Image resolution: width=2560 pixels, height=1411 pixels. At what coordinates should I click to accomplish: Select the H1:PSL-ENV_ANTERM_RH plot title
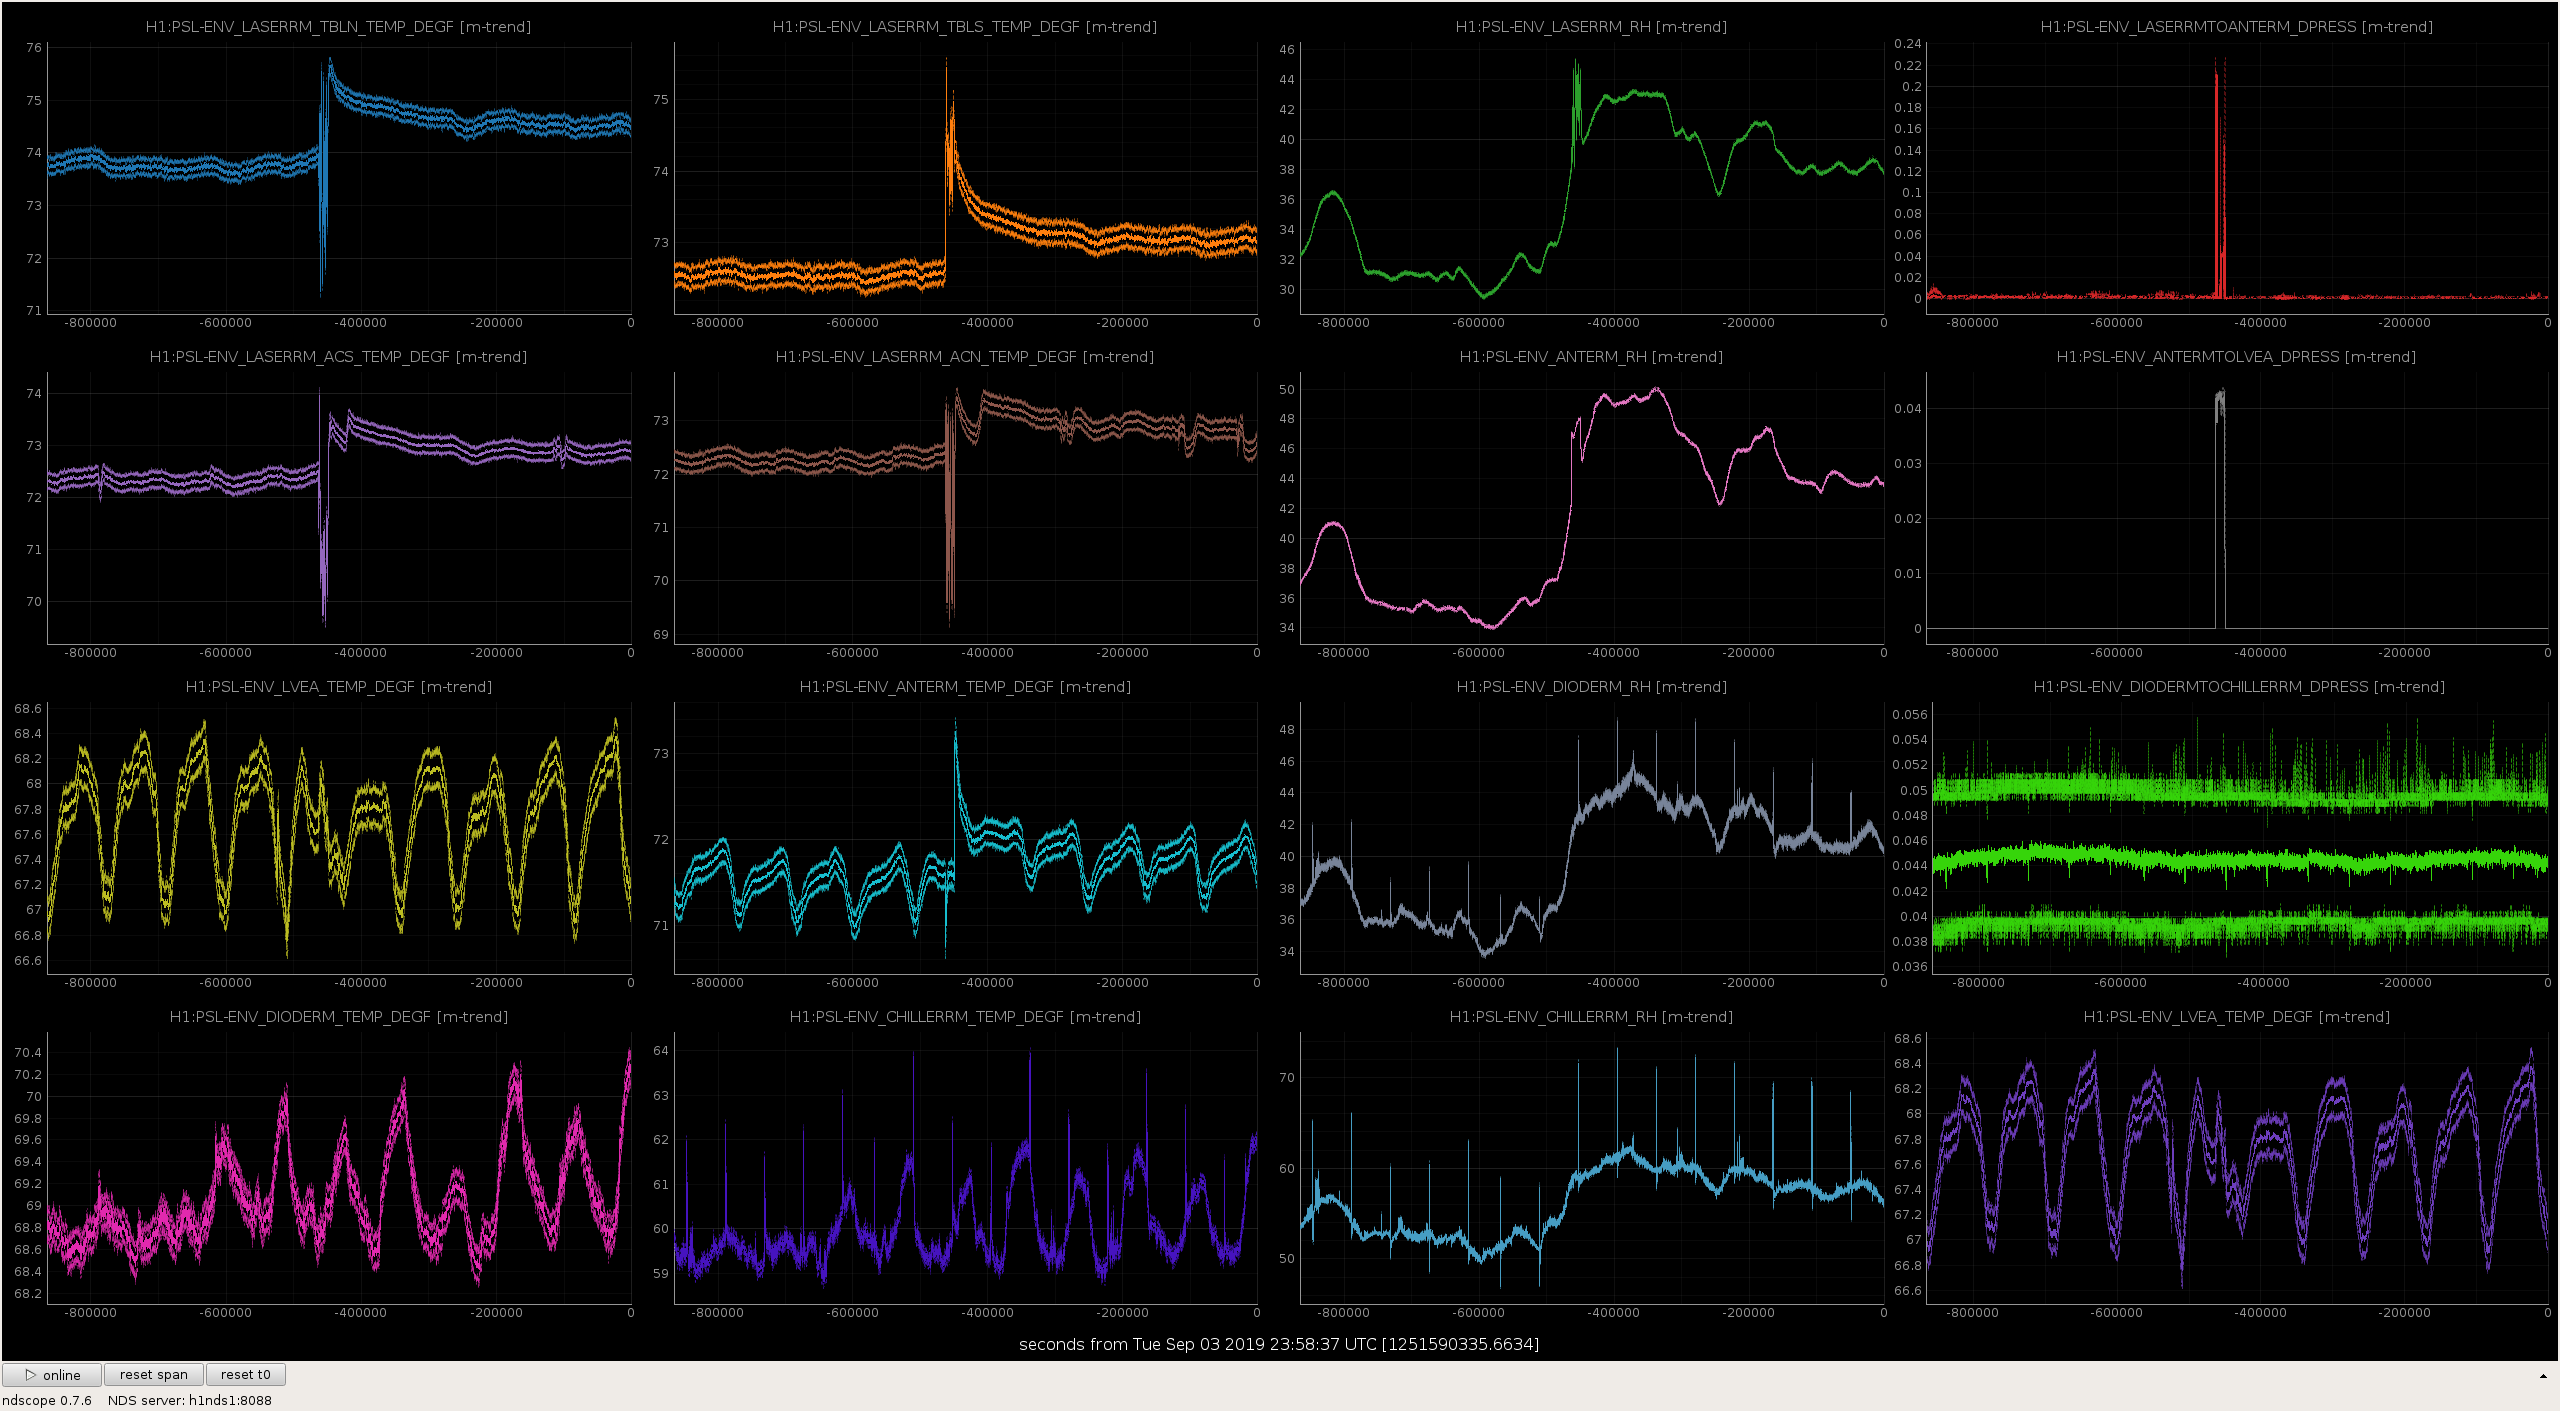click(x=1591, y=357)
